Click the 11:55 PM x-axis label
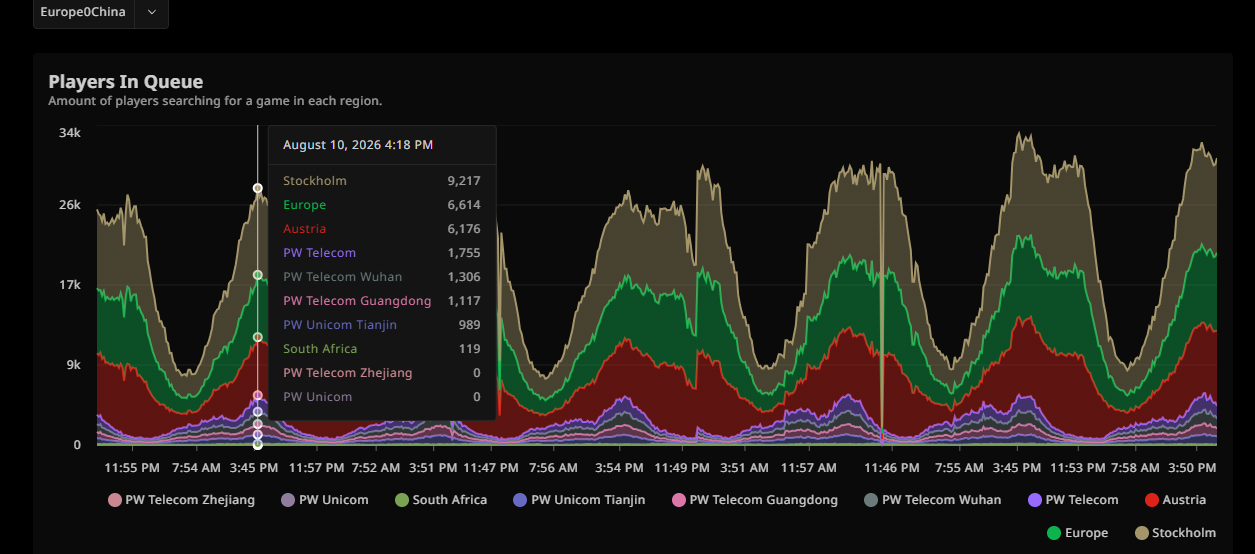 [x=132, y=468]
